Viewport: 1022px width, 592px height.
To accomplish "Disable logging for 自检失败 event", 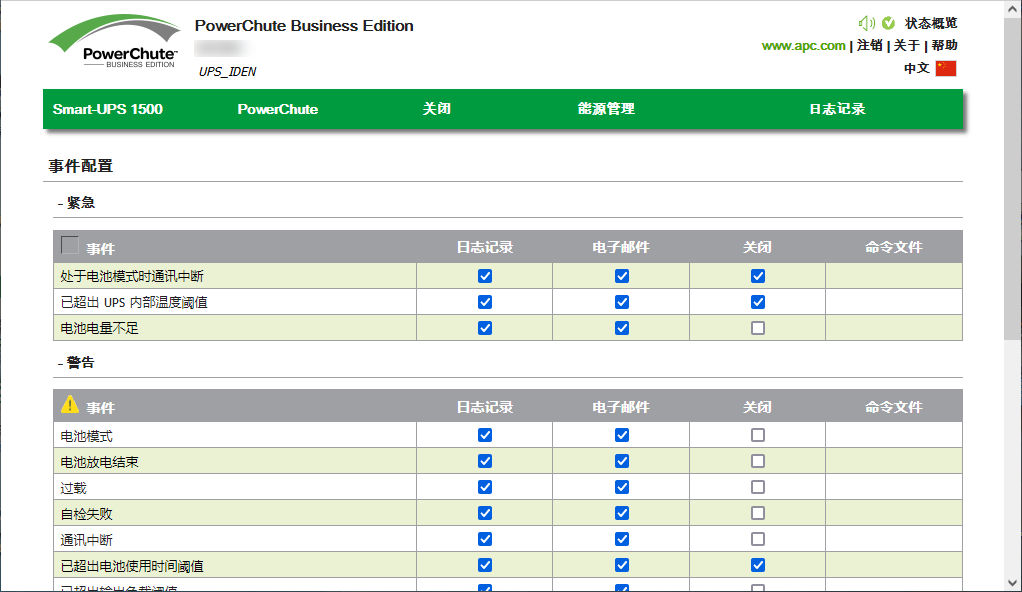I will [x=485, y=513].
